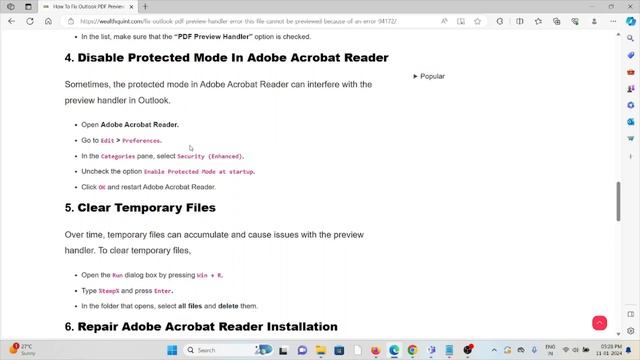Click the ENG IN language indicator
This screenshot has height=360, width=640.
[550, 350]
